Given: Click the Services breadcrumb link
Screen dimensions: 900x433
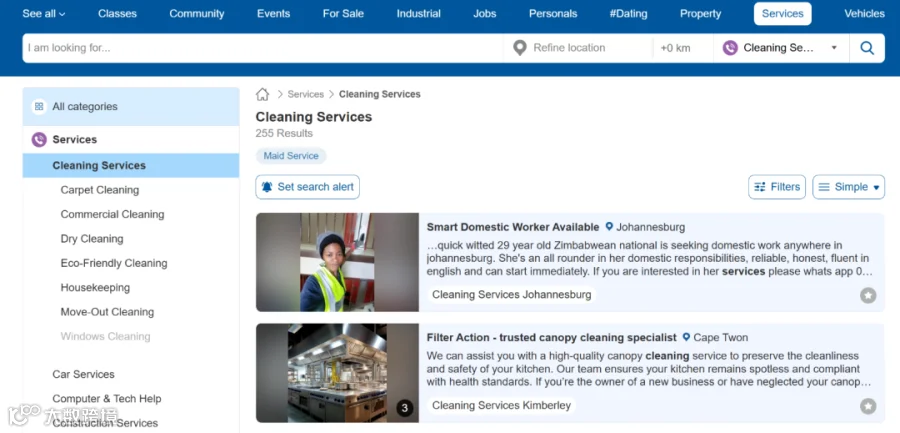Looking at the screenshot, I should point(305,94).
